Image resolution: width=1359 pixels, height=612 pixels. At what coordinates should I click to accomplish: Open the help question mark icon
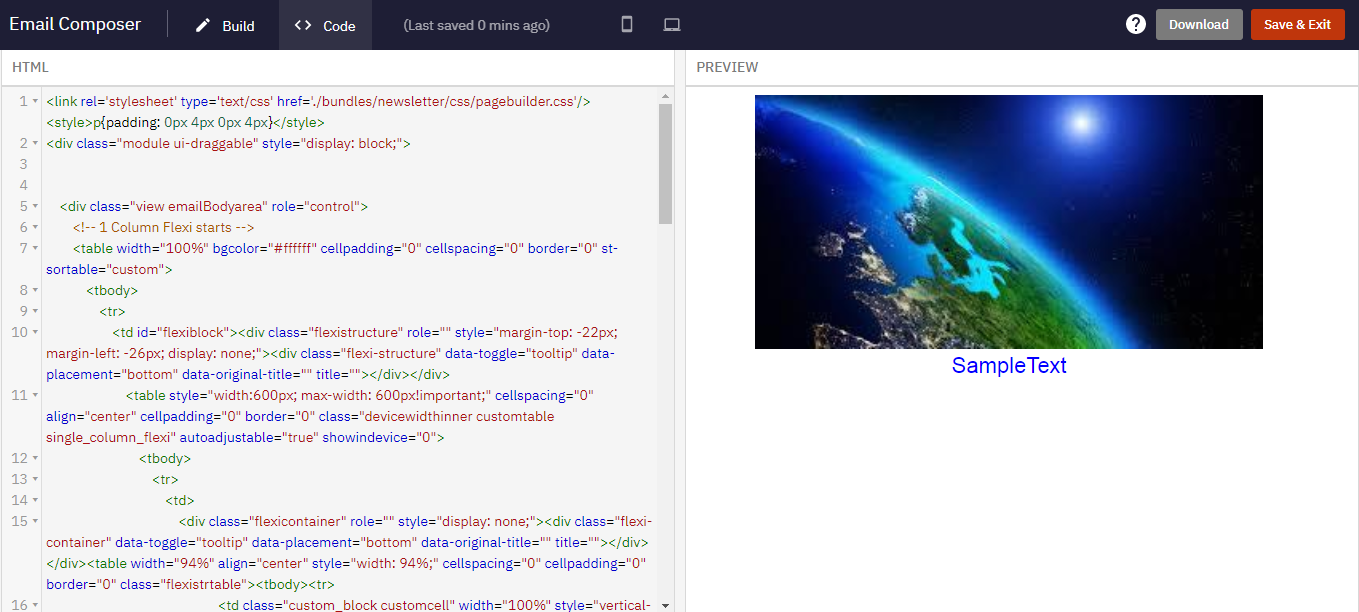coord(1135,23)
